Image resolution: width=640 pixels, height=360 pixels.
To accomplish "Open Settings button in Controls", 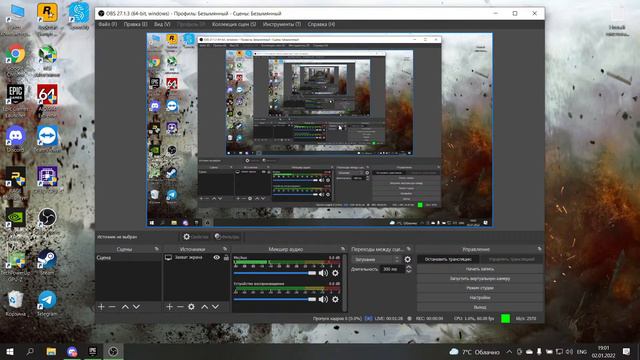I will tap(480, 298).
